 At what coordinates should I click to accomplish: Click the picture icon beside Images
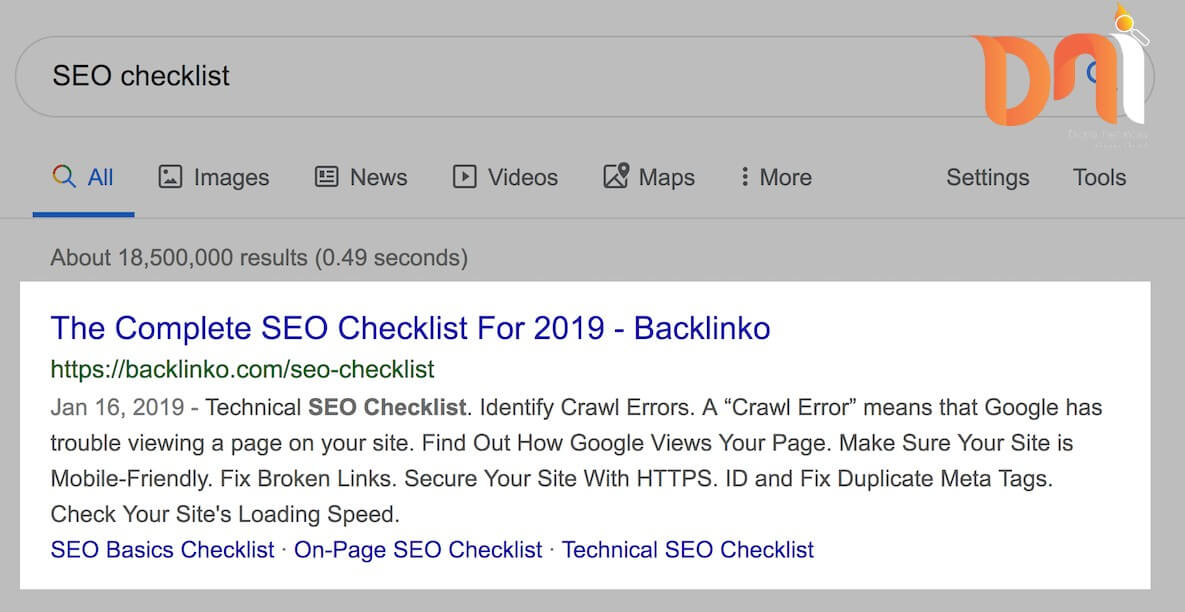click(170, 177)
